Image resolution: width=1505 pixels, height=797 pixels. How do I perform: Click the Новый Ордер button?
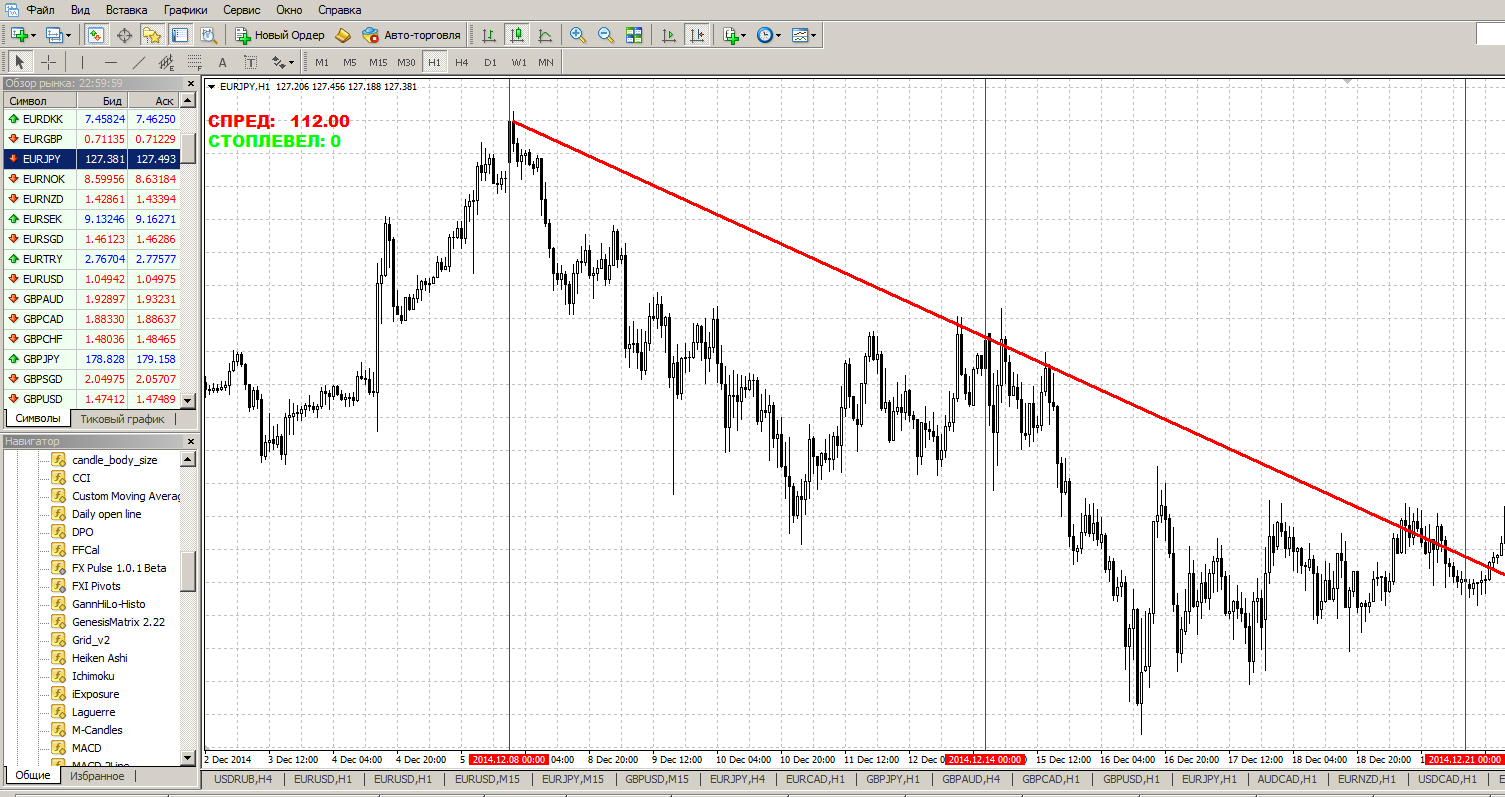point(279,35)
